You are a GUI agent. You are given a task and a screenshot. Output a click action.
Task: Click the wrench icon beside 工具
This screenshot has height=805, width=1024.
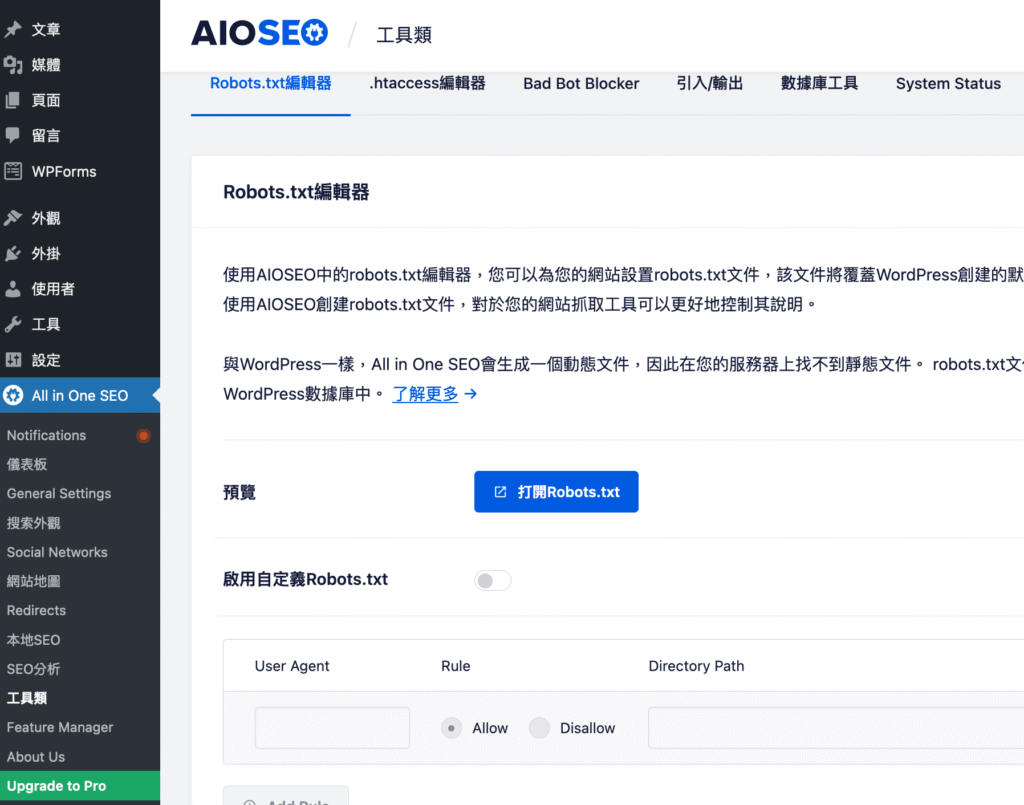coord(13,324)
